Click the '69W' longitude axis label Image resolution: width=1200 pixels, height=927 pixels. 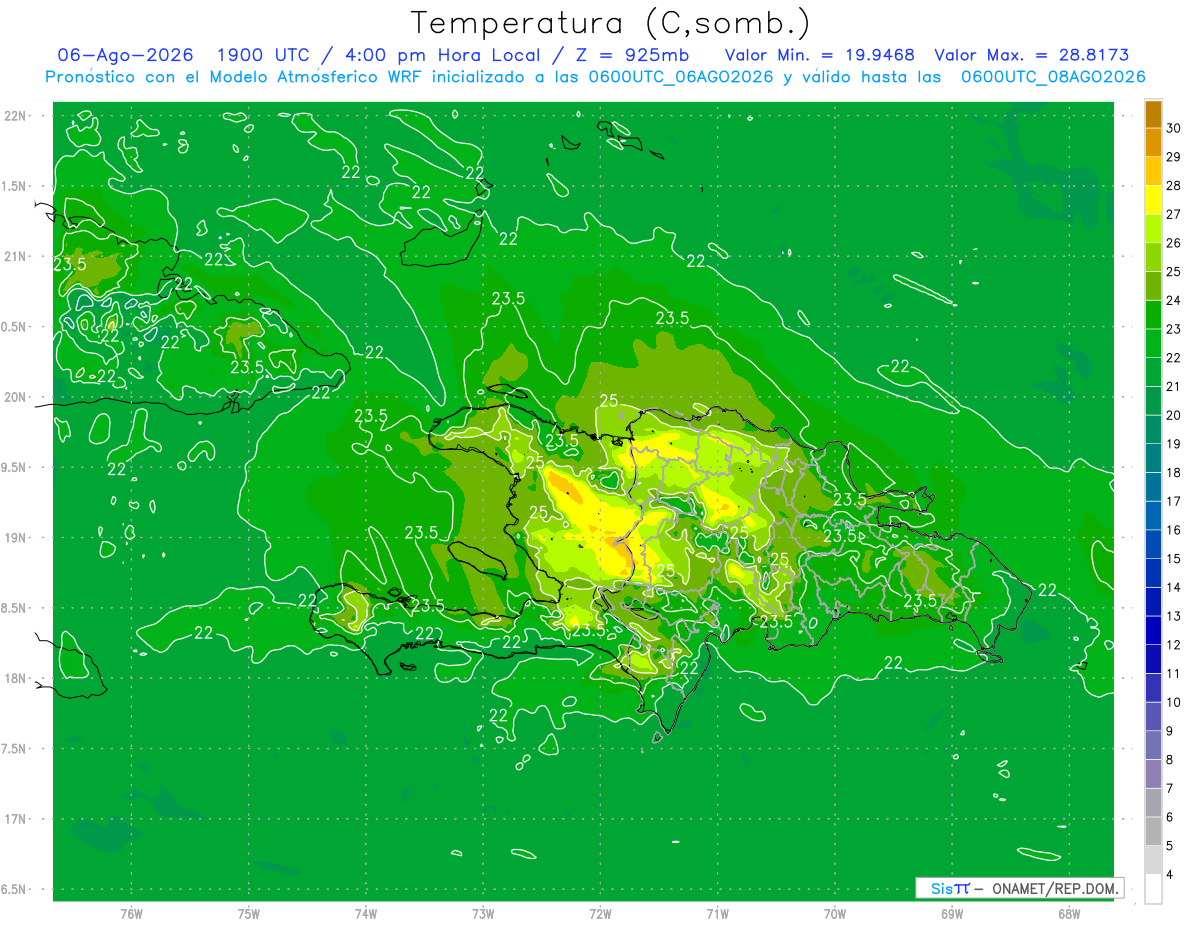pos(952,913)
